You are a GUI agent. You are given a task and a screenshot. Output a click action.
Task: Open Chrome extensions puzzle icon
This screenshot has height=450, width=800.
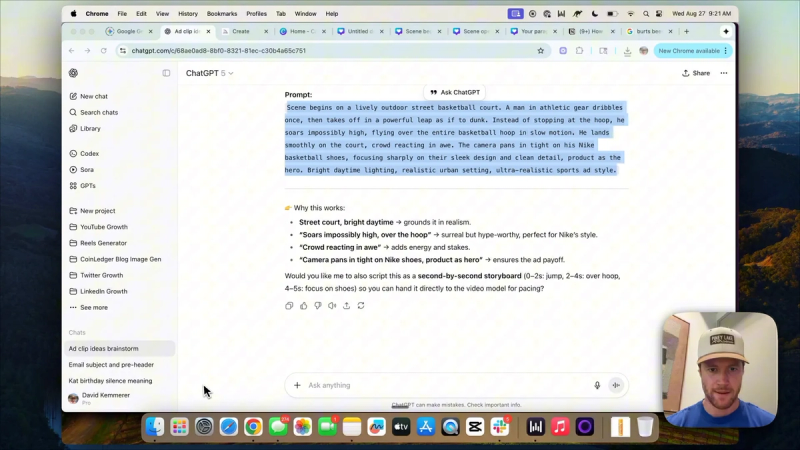(579, 51)
